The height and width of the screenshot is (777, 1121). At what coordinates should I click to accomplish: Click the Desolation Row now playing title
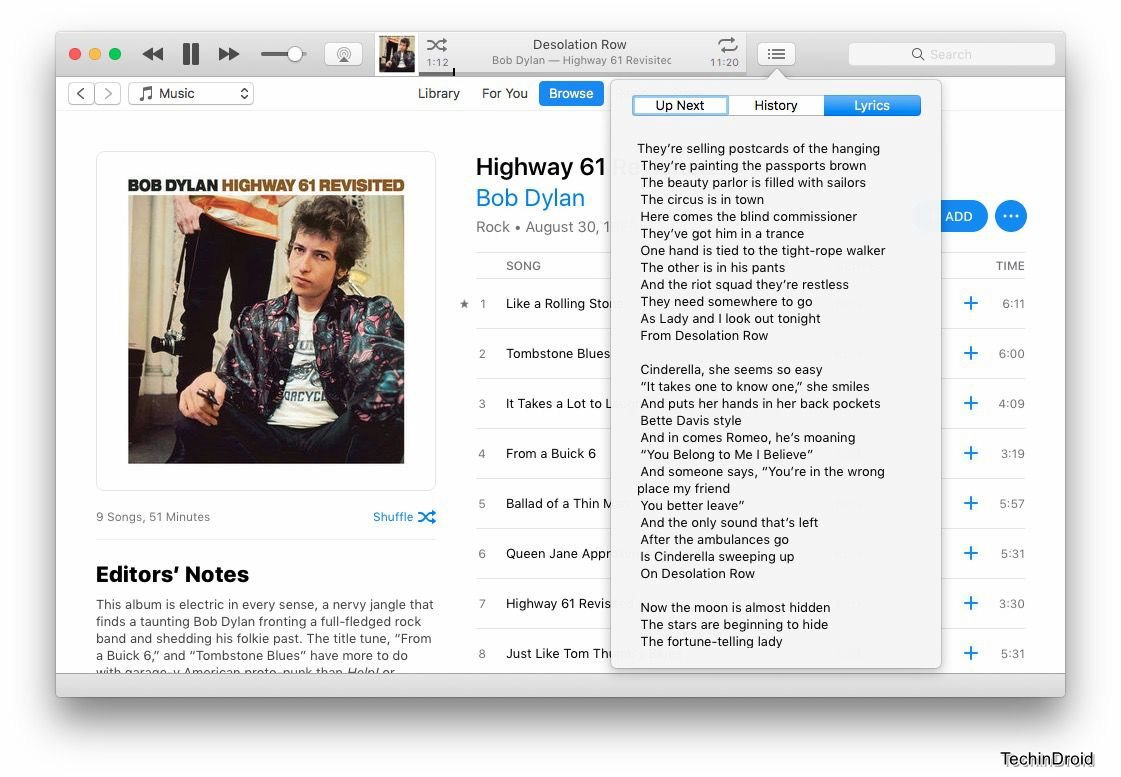click(x=580, y=44)
